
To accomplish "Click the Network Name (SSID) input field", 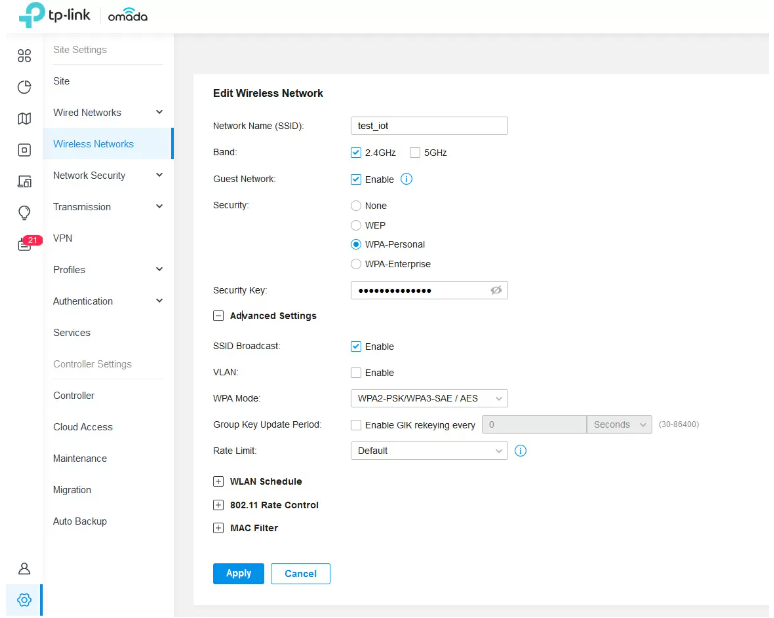I will (x=429, y=126).
